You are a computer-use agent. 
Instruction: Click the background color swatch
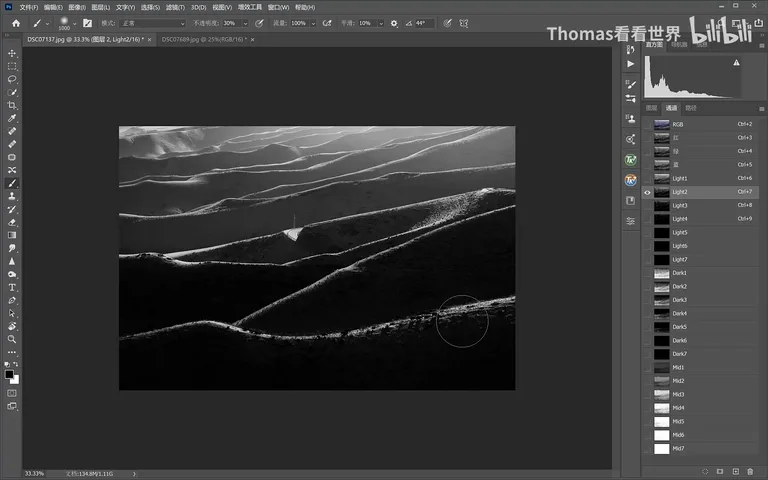coord(17,381)
